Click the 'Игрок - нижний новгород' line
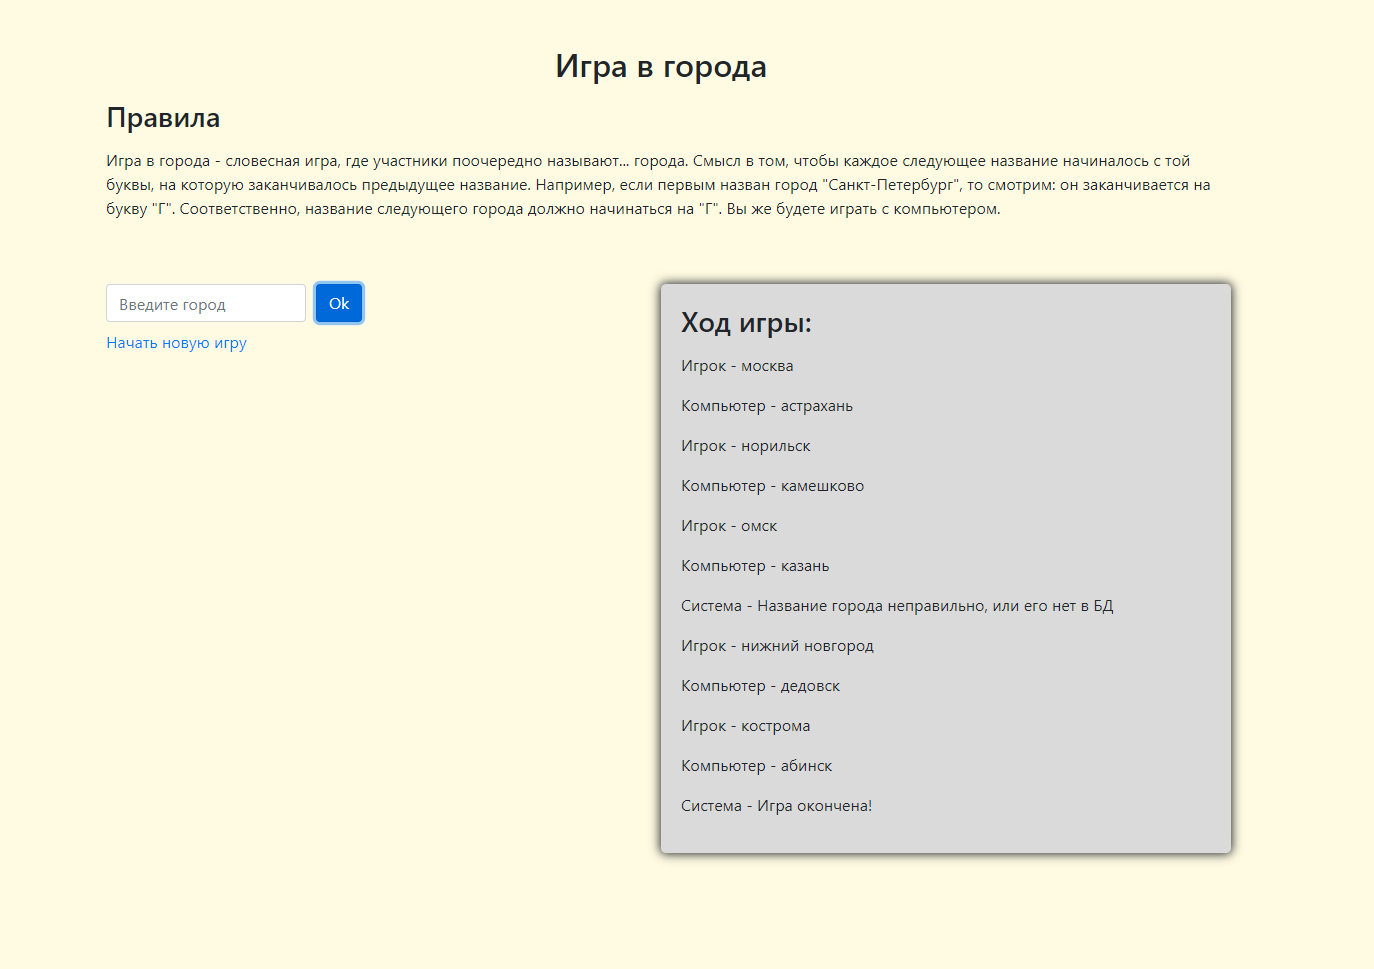 tap(777, 646)
